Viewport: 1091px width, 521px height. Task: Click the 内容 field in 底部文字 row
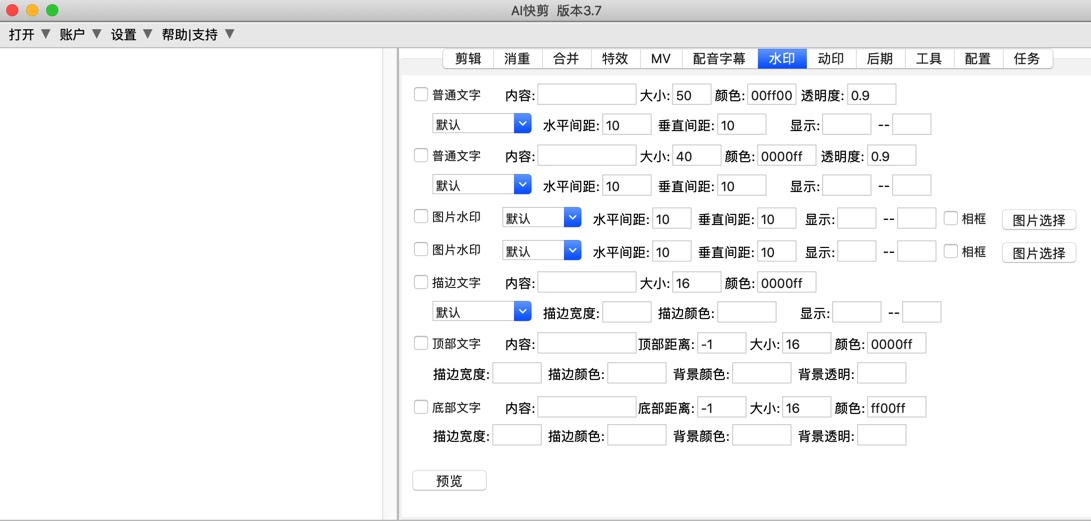click(x=587, y=408)
